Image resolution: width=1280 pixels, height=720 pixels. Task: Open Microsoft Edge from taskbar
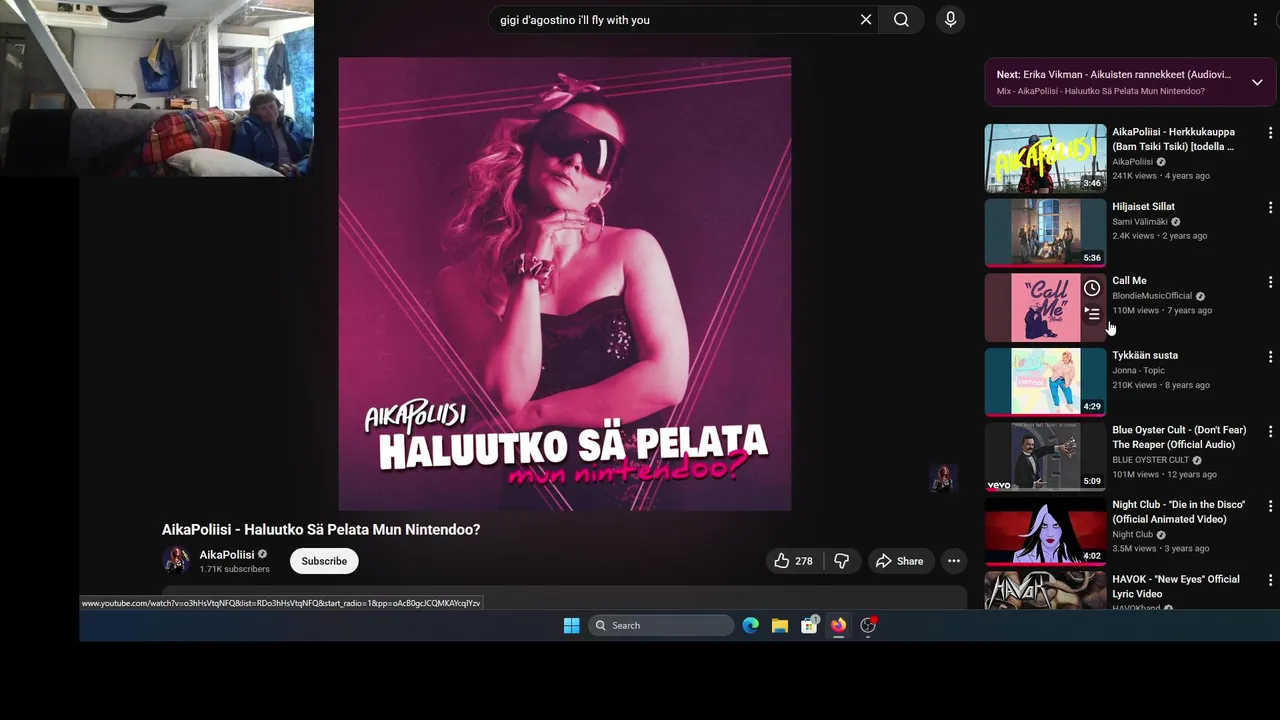point(751,625)
